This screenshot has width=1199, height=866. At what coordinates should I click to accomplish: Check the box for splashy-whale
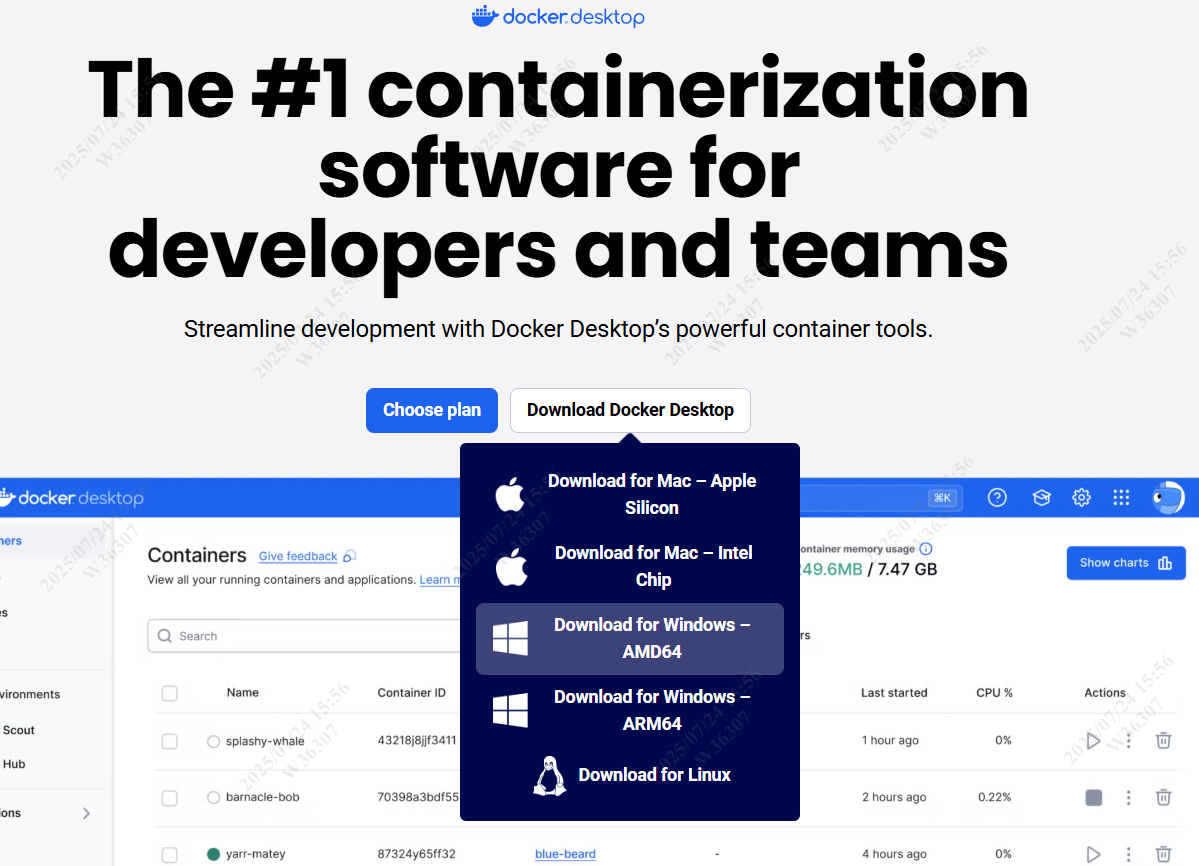[x=170, y=741]
